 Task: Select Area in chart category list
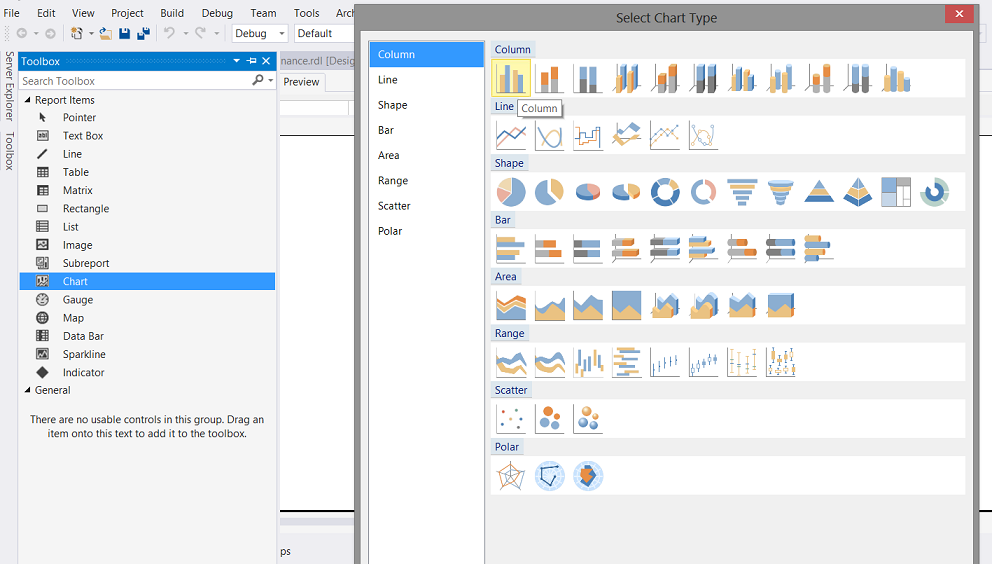[x=426, y=155]
